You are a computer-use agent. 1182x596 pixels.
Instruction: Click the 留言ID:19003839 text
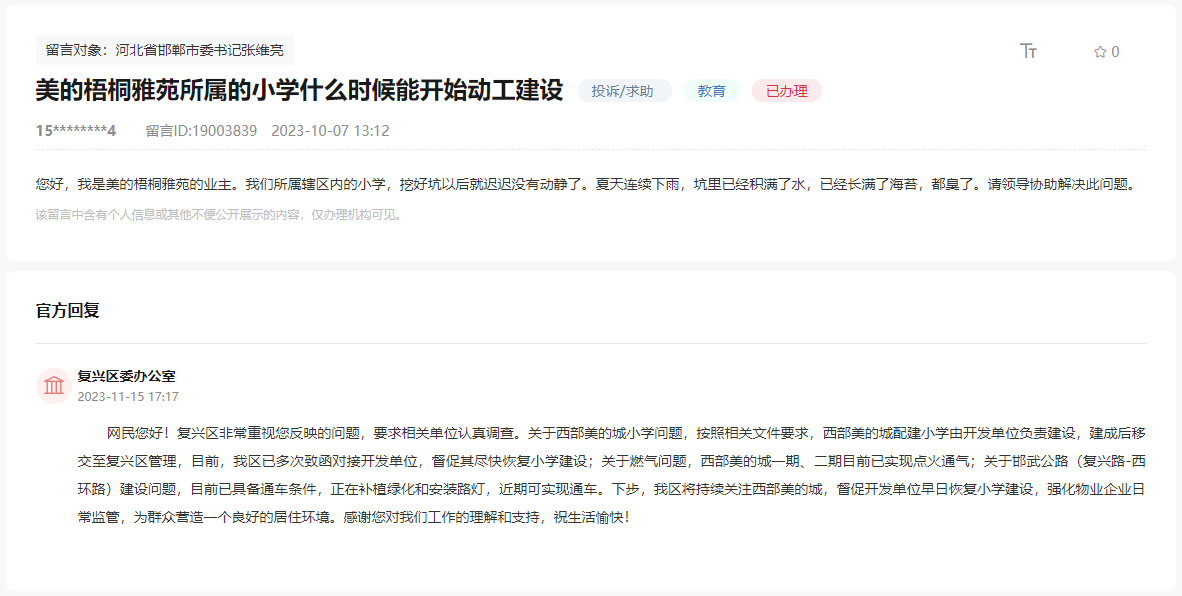[201, 131]
